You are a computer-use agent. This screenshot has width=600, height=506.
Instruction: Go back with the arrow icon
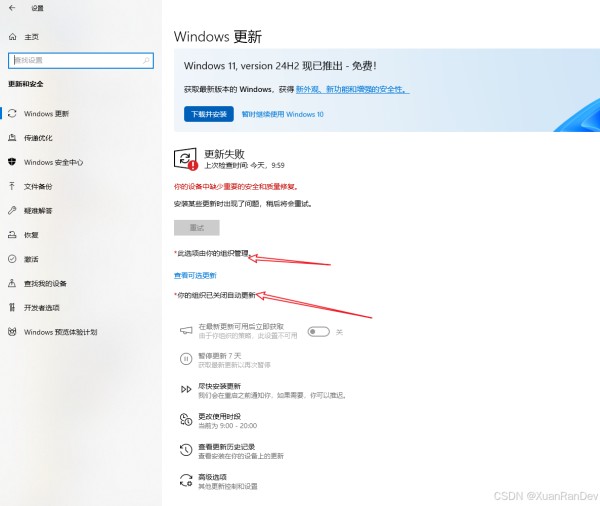(x=12, y=8)
